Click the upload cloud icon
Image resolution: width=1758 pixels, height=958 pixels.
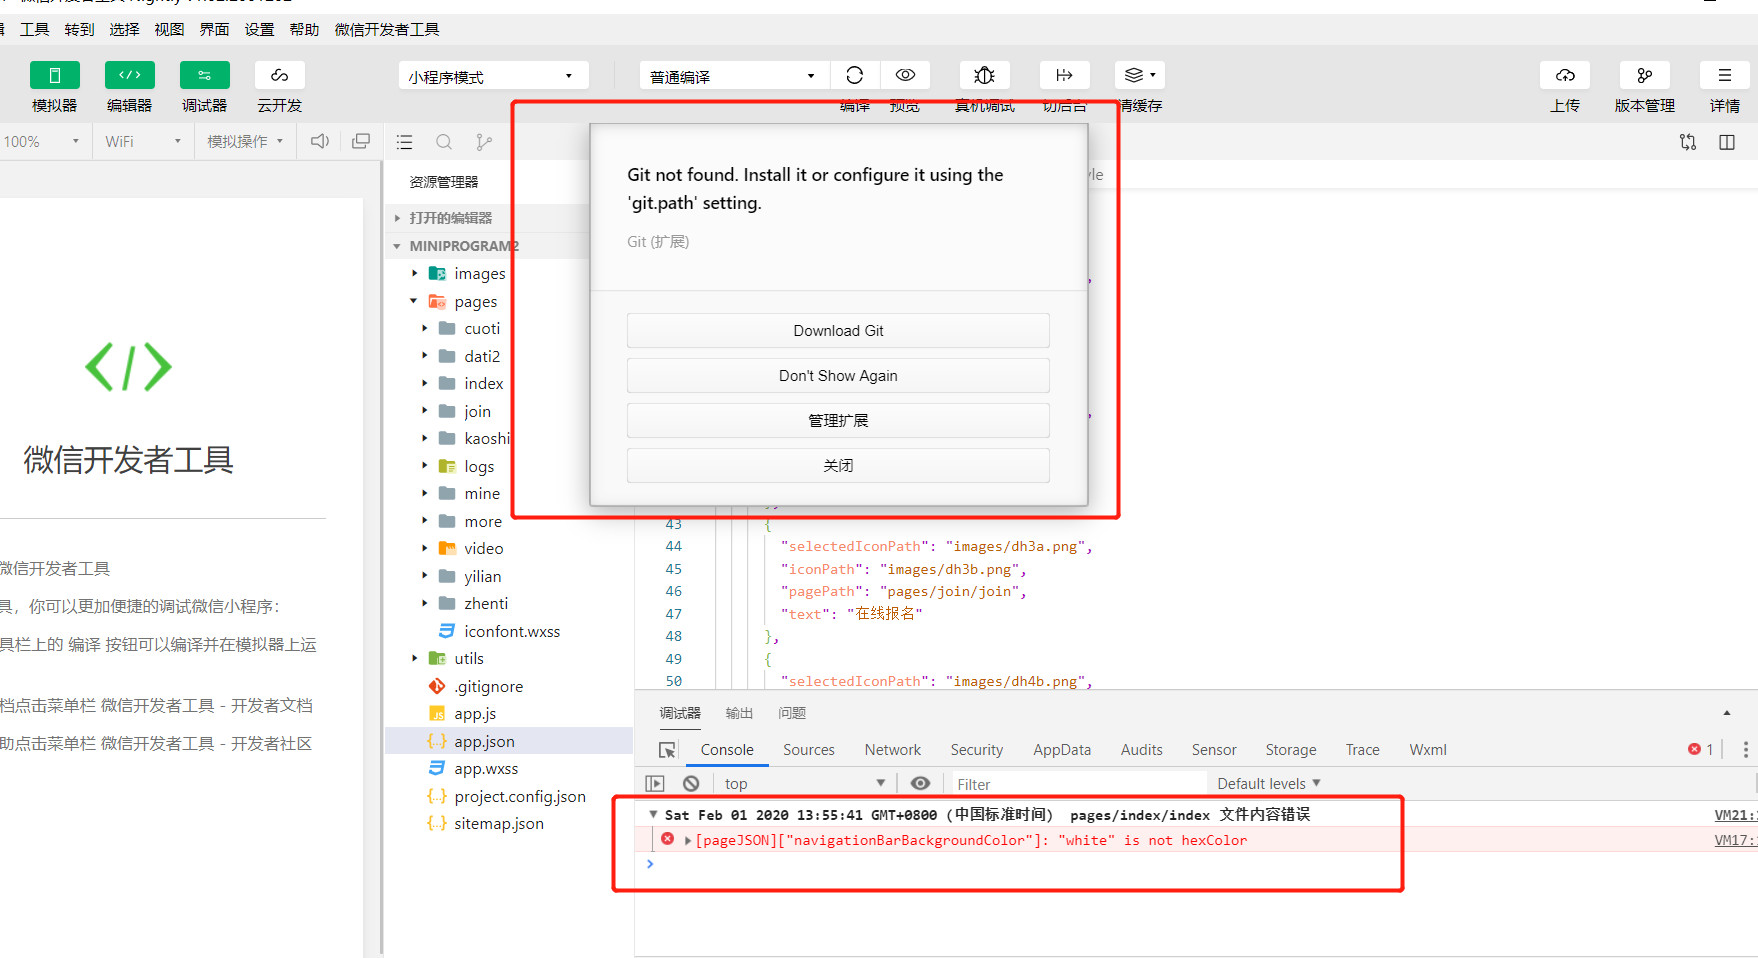pyautogui.click(x=1565, y=75)
